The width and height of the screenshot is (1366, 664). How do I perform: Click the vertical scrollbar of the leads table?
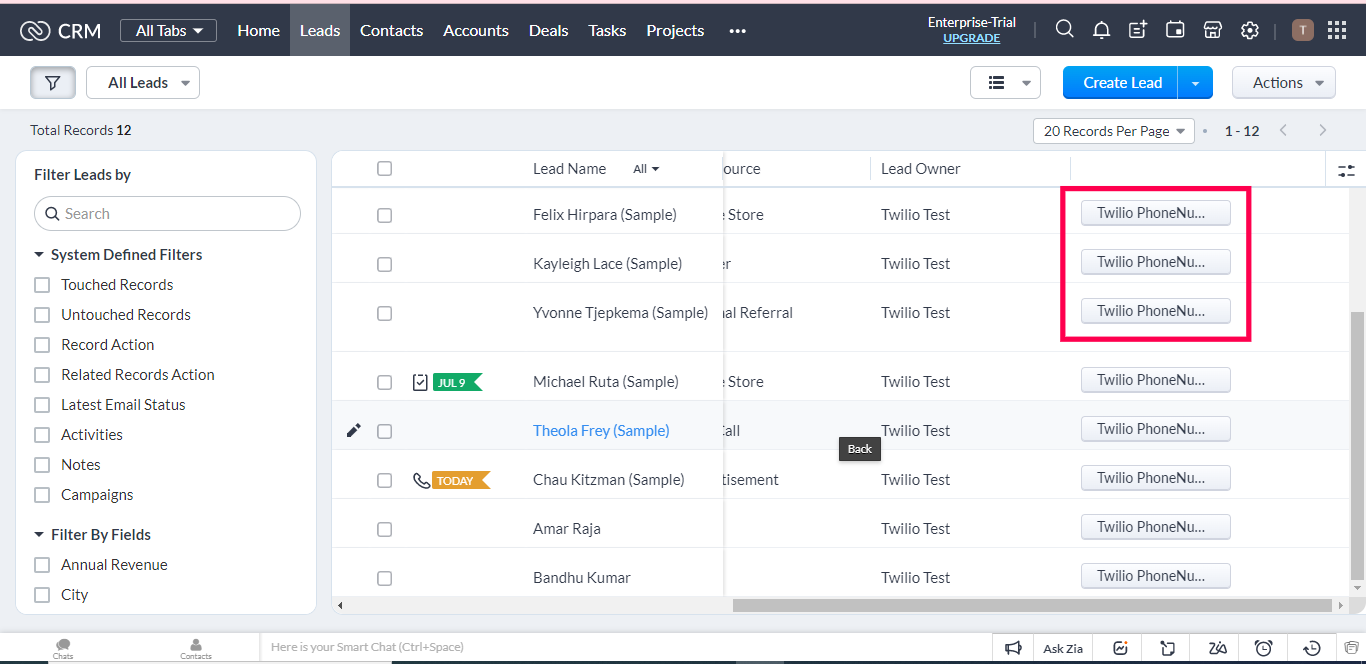click(x=1357, y=445)
